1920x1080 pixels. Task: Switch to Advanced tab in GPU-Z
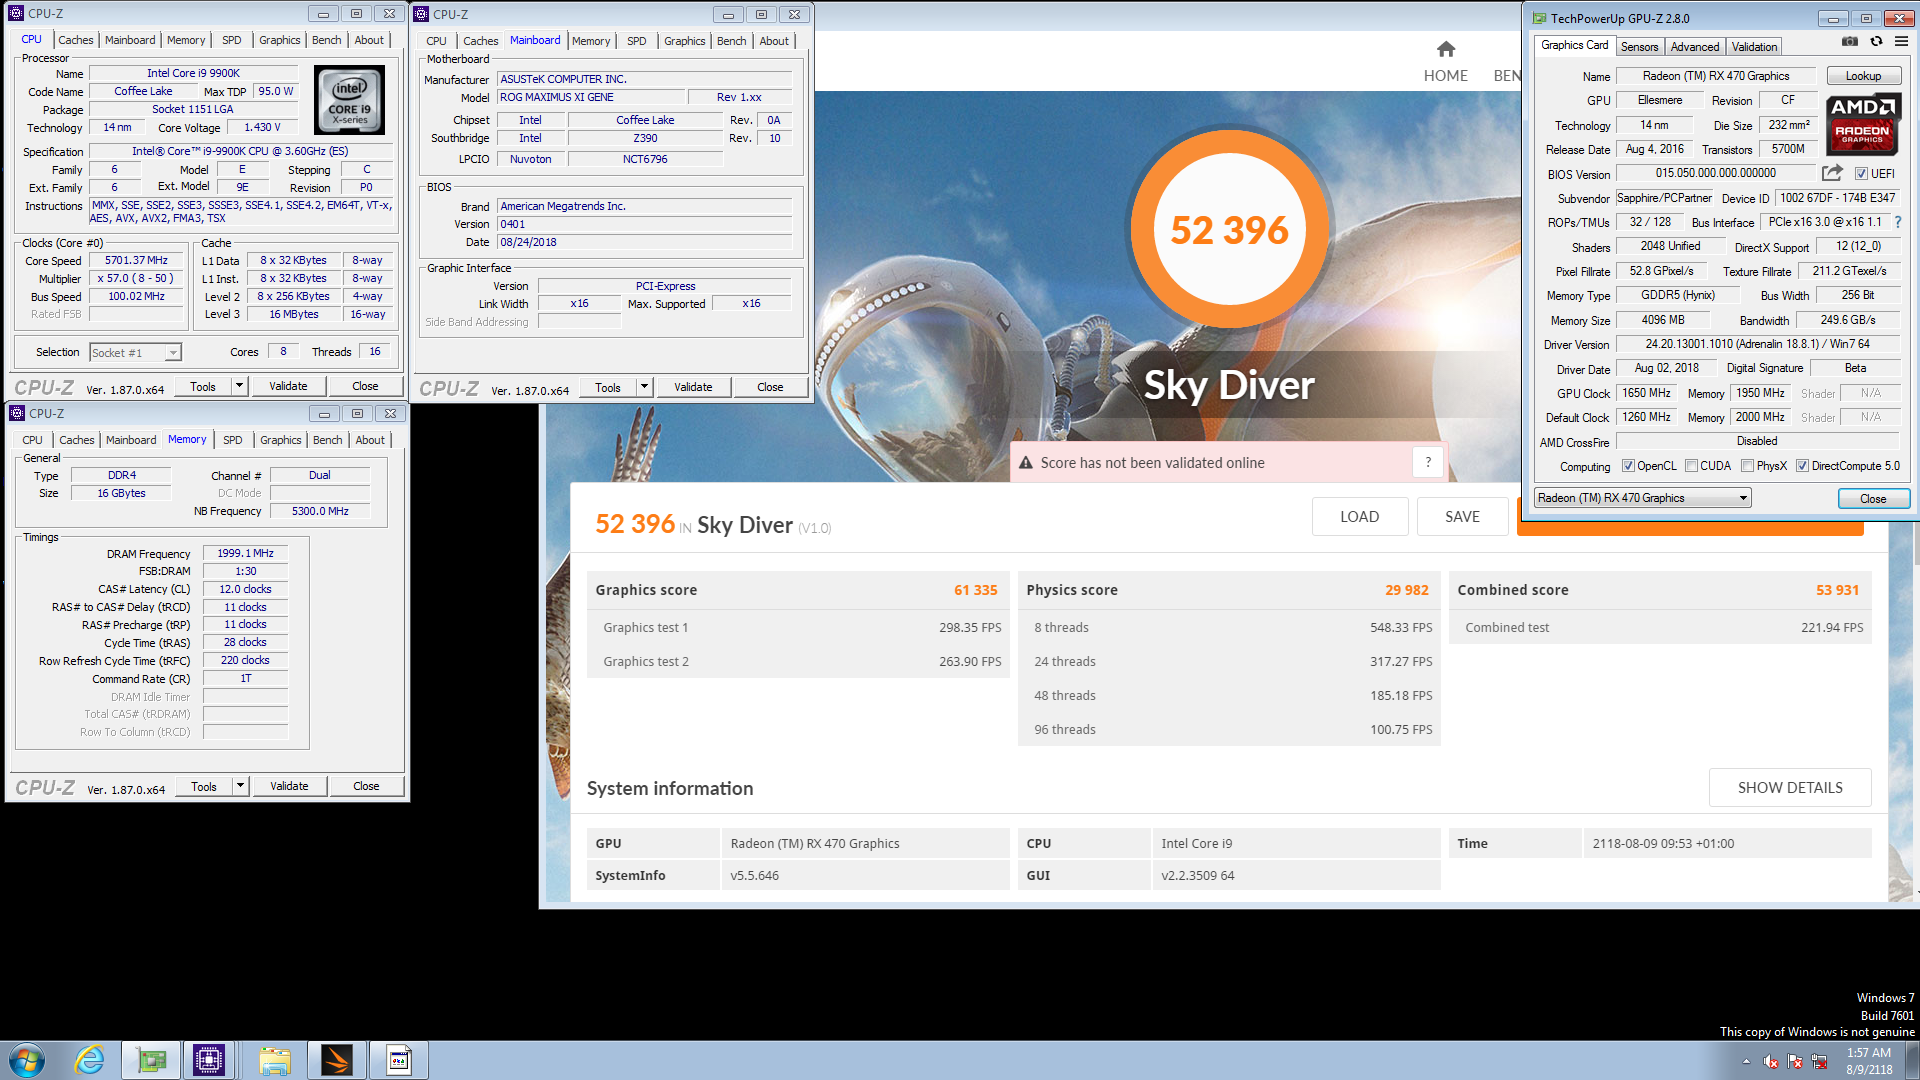tap(1695, 47)
